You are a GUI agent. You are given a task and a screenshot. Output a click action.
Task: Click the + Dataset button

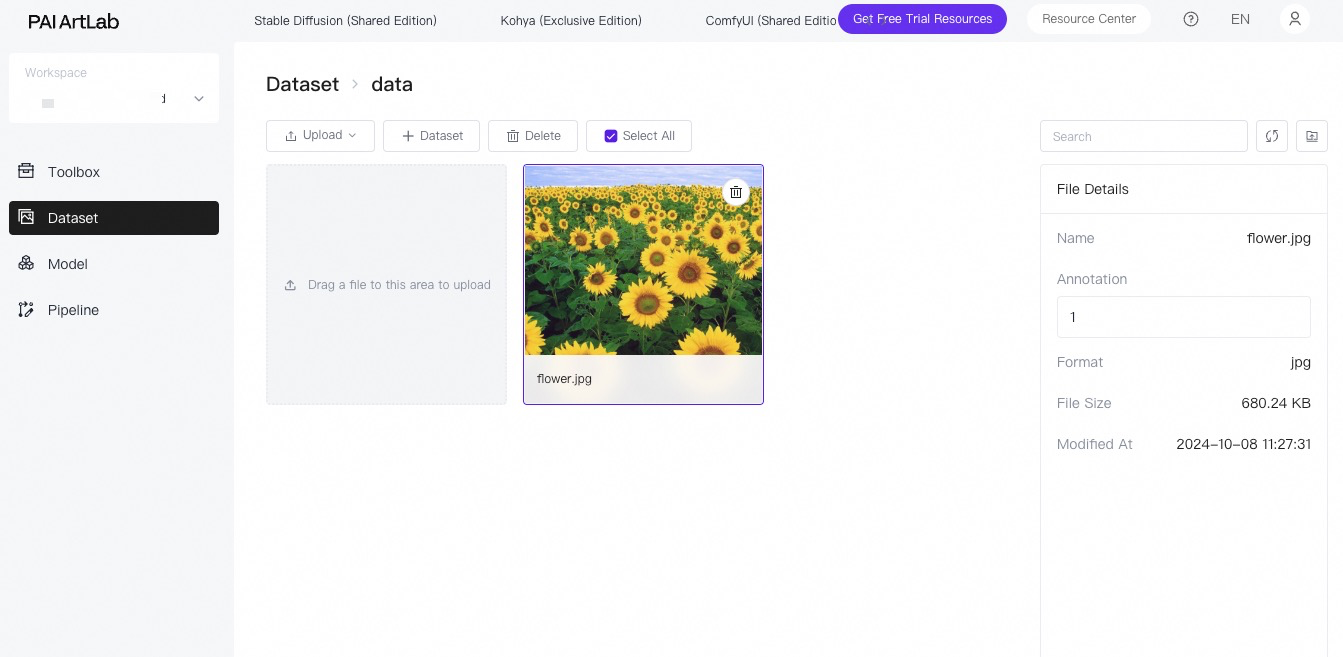pyautogui.click(x=431, y=136)
